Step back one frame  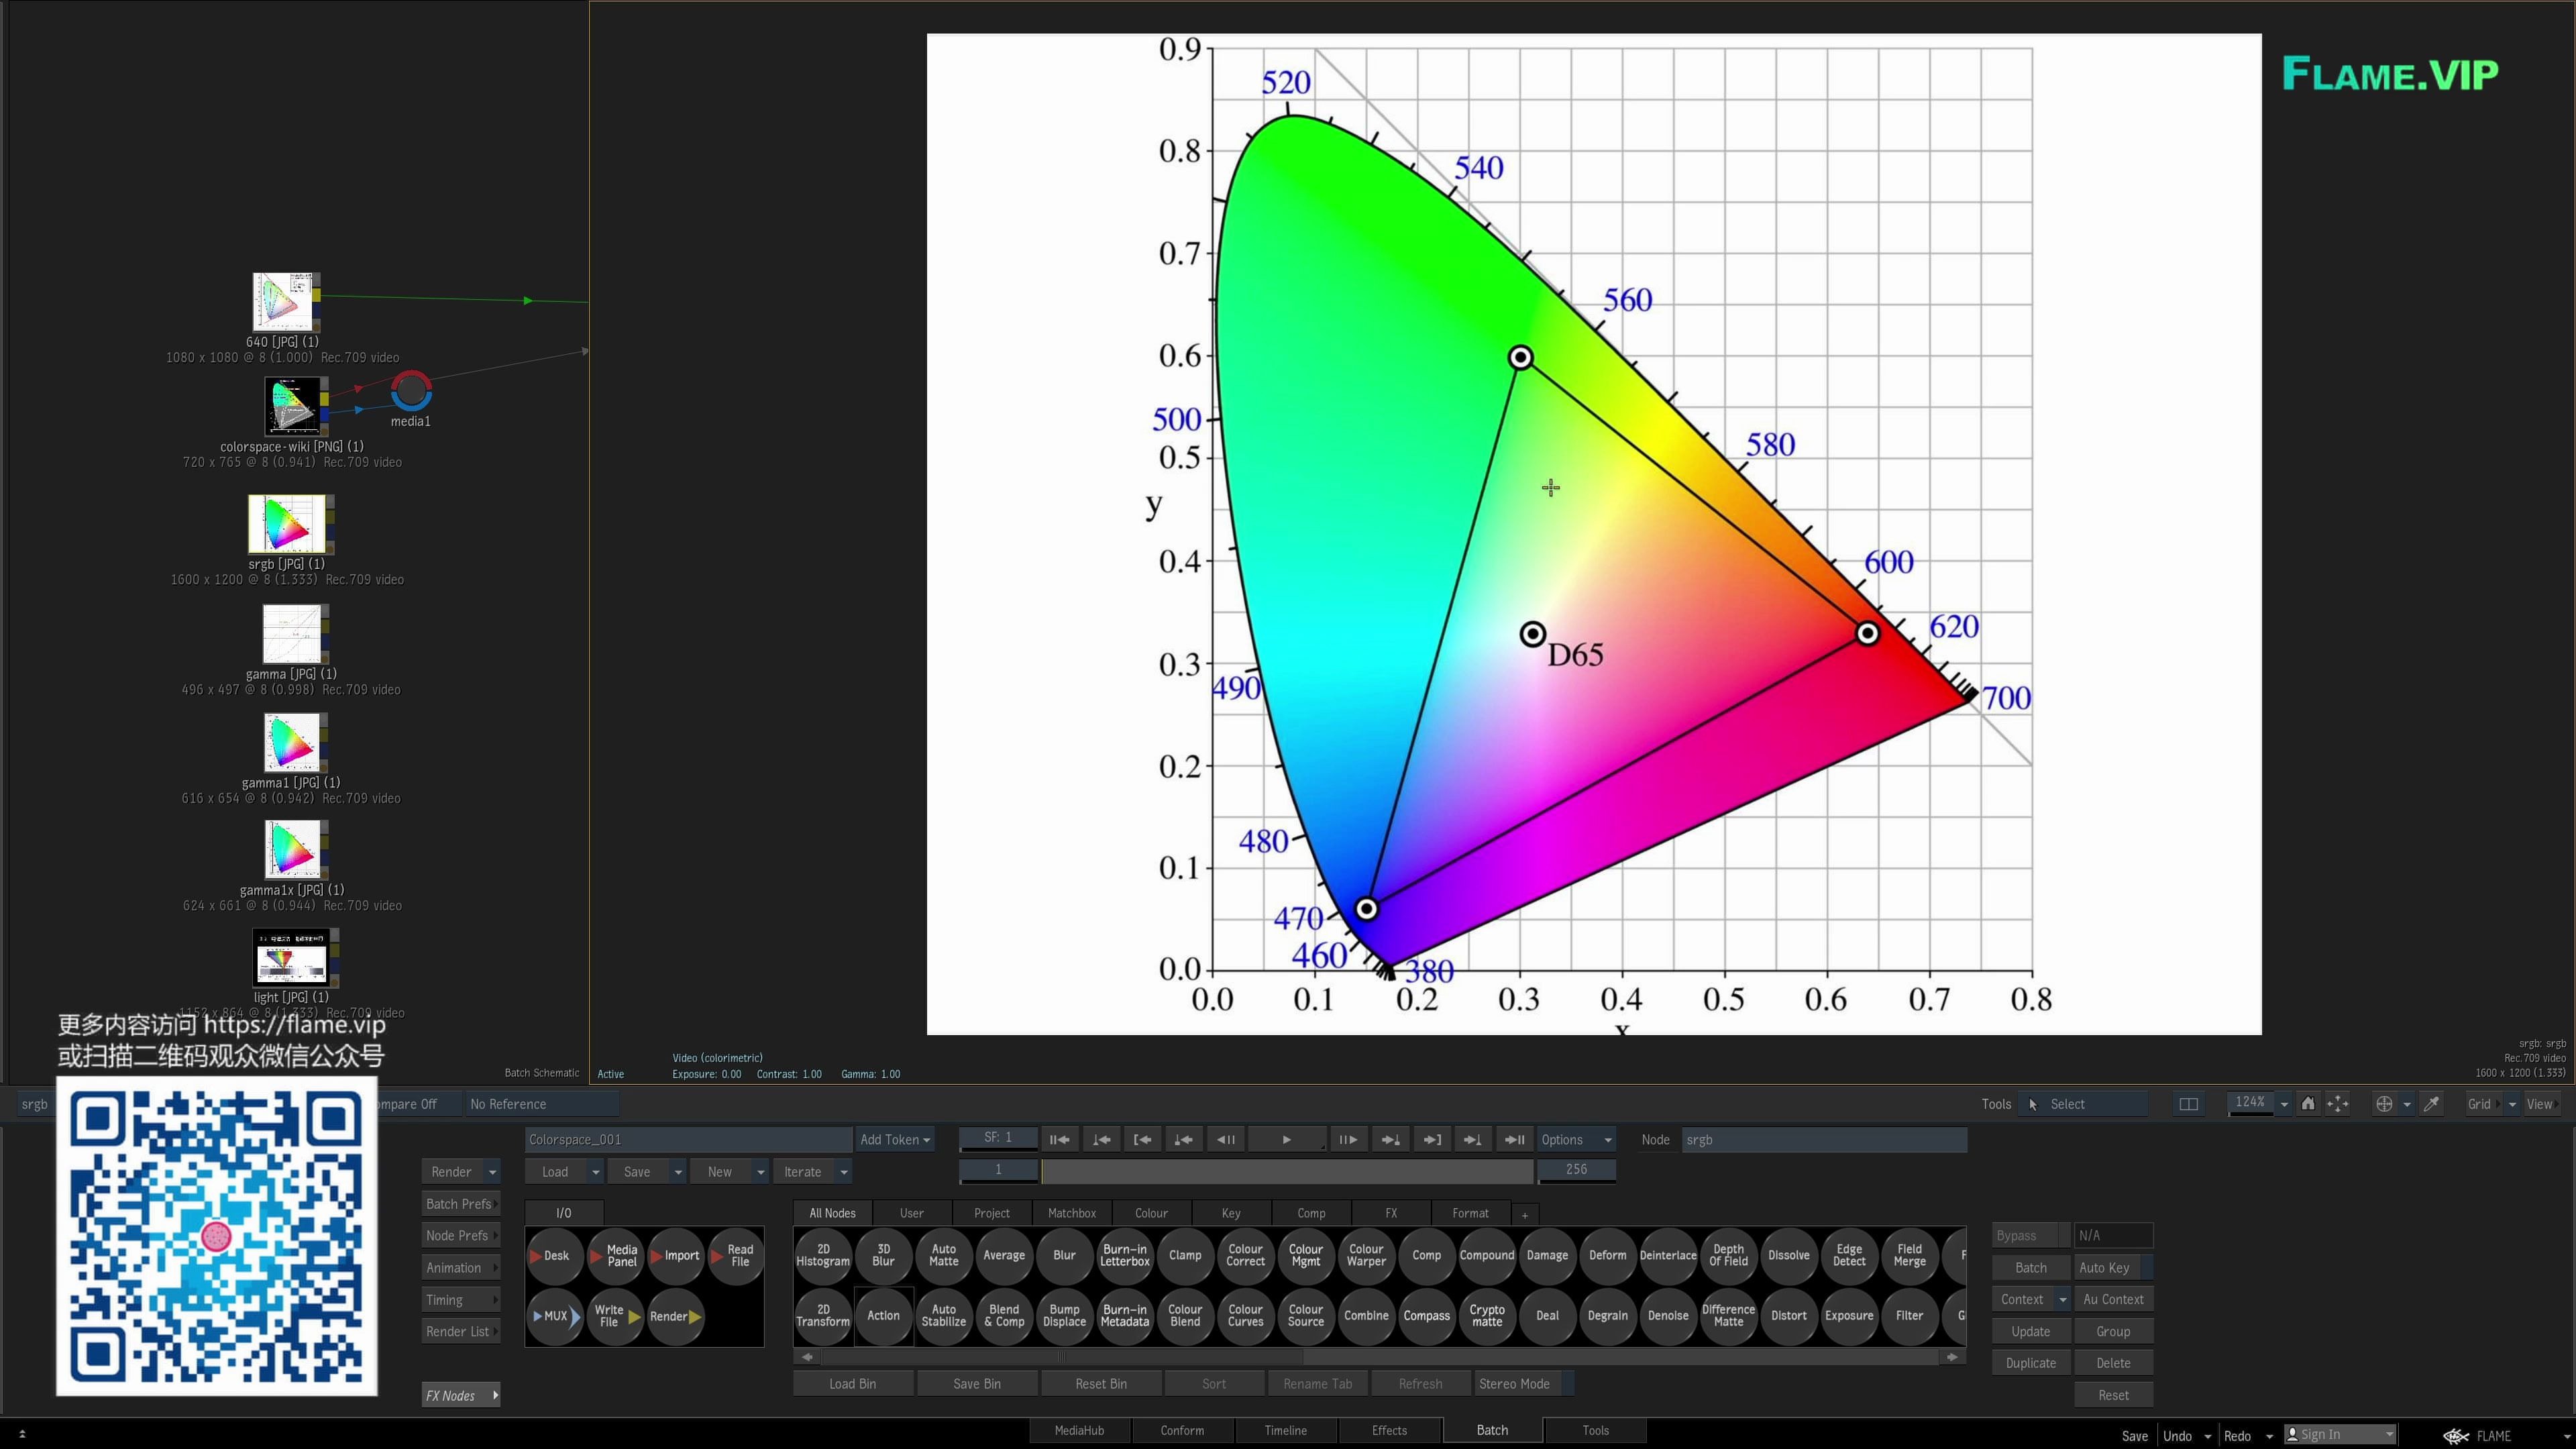pyautogui.click(x=1226, y=1140)
